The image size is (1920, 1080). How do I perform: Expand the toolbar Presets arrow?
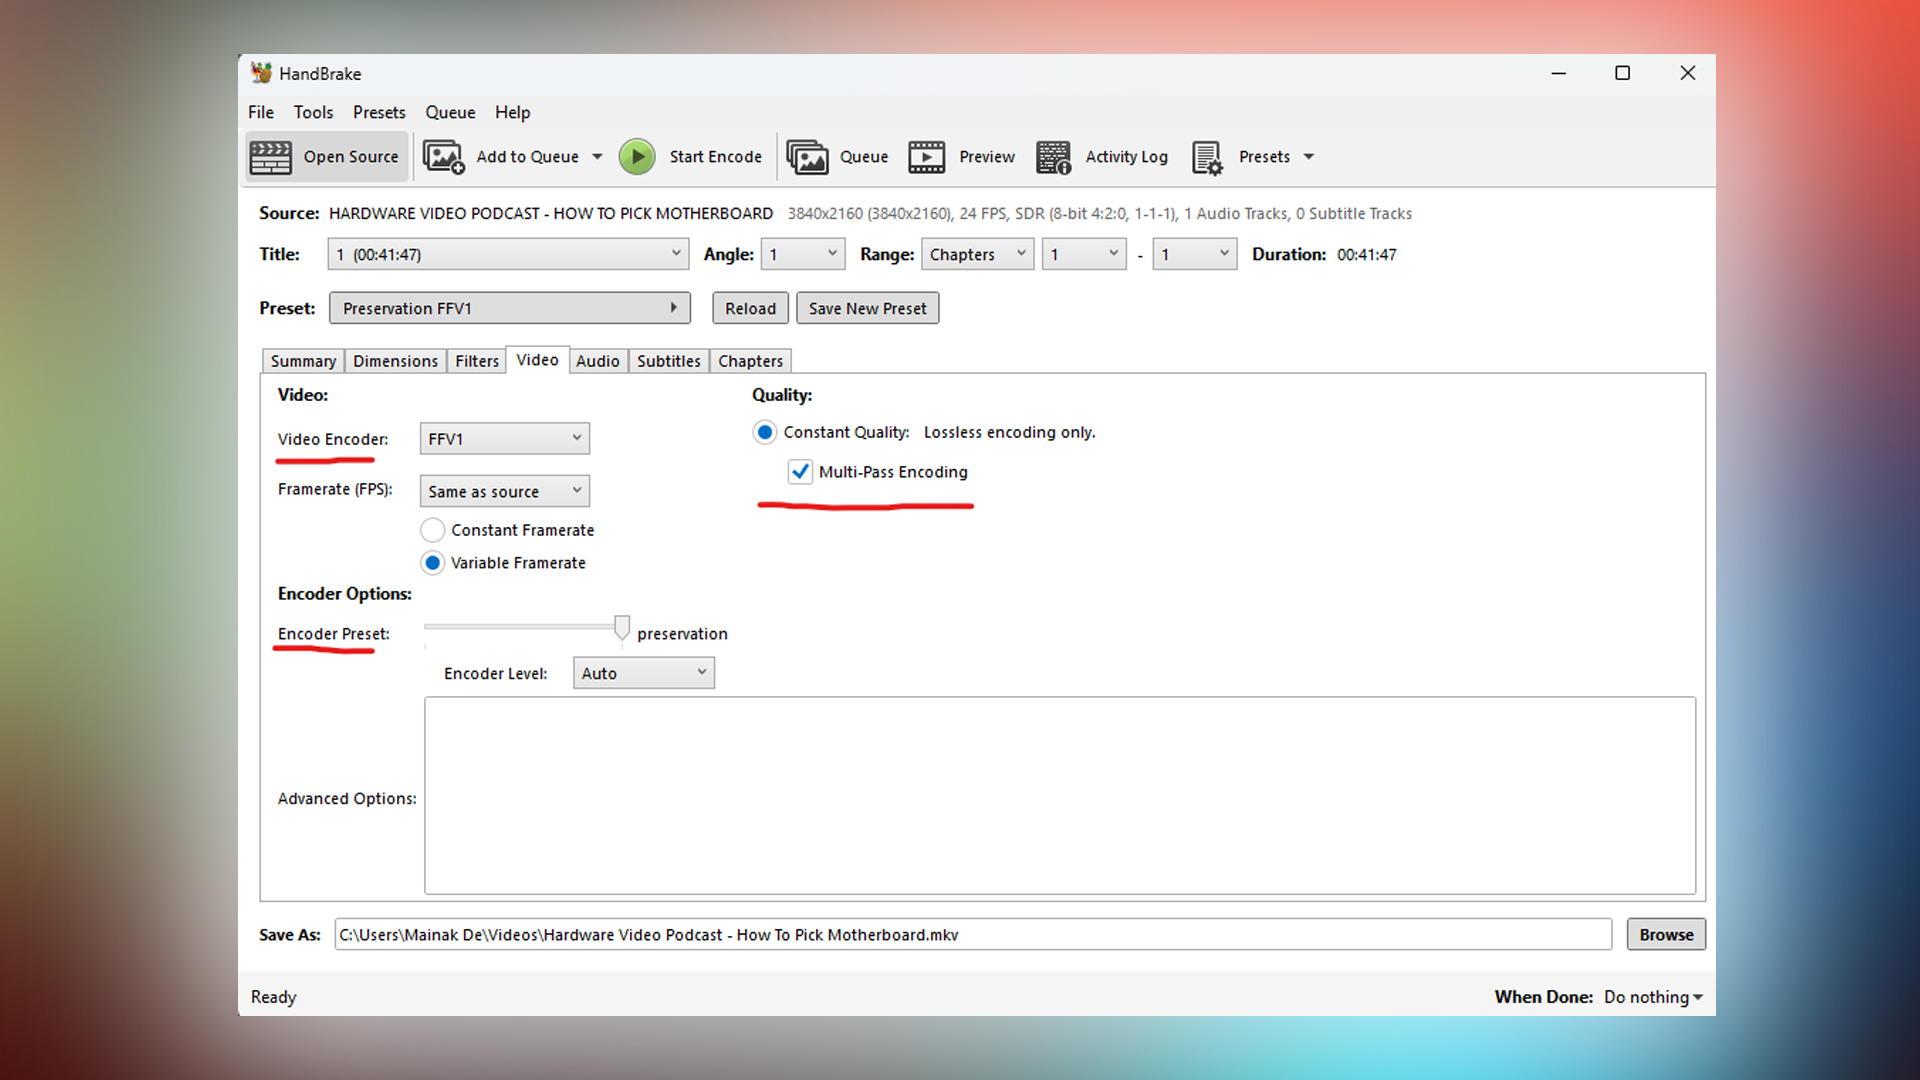pos(1308,157)
